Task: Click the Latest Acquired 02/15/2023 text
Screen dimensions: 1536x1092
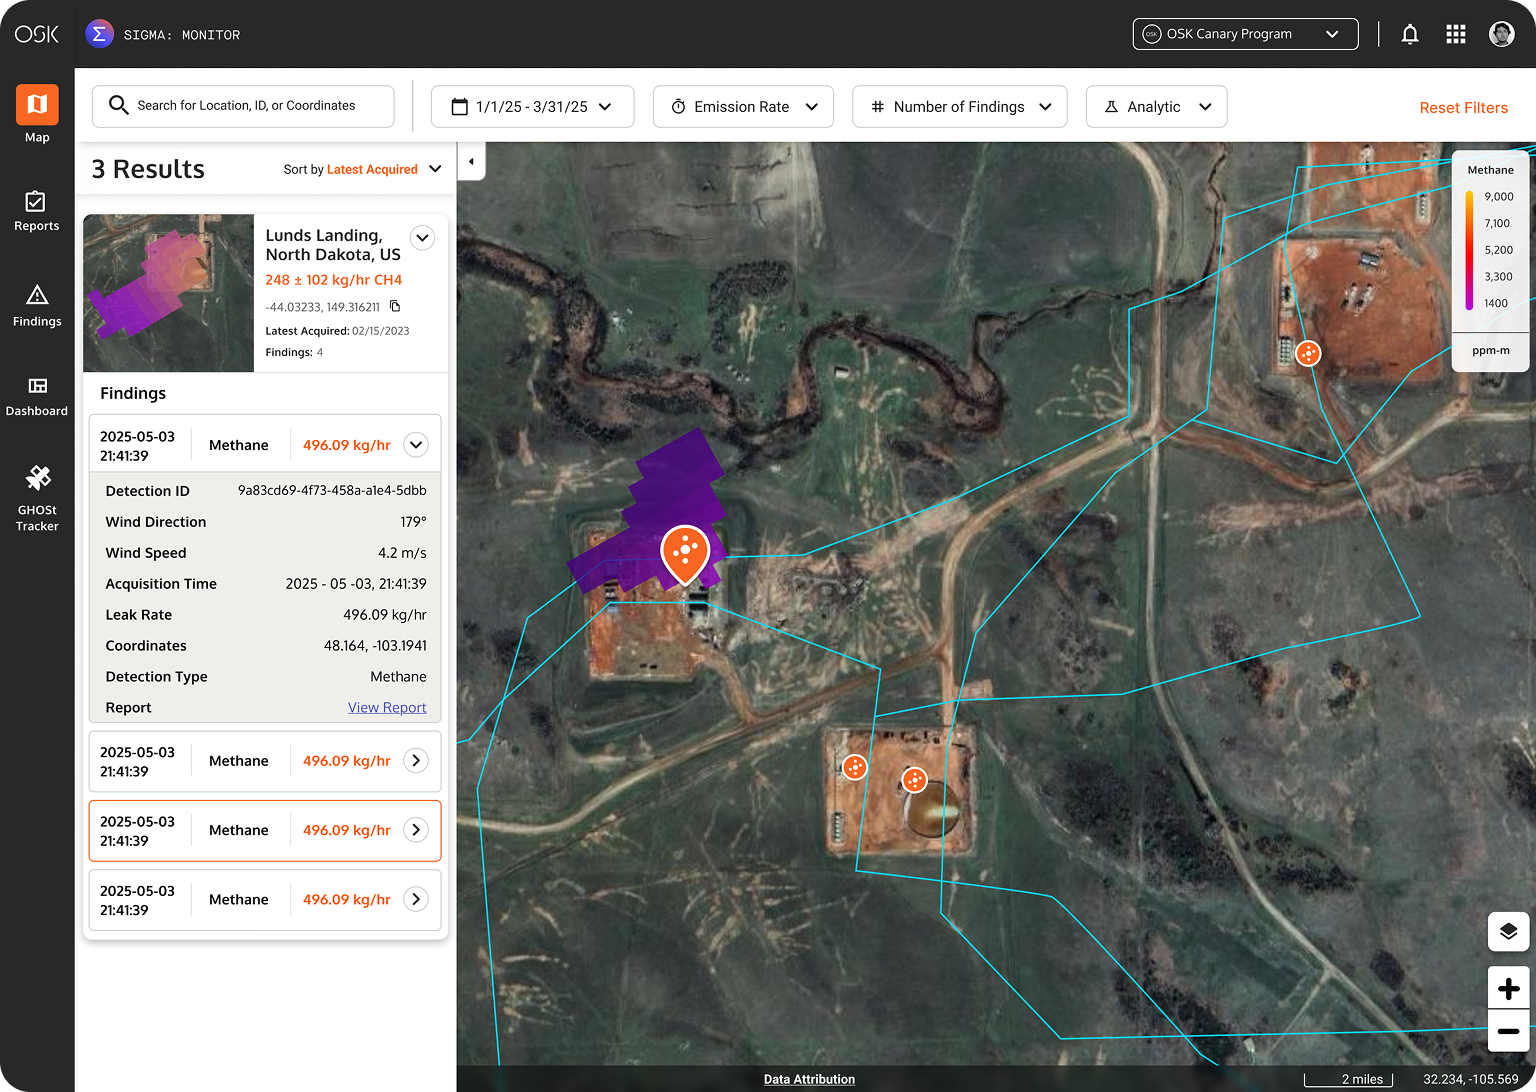Action: (337, 331)
